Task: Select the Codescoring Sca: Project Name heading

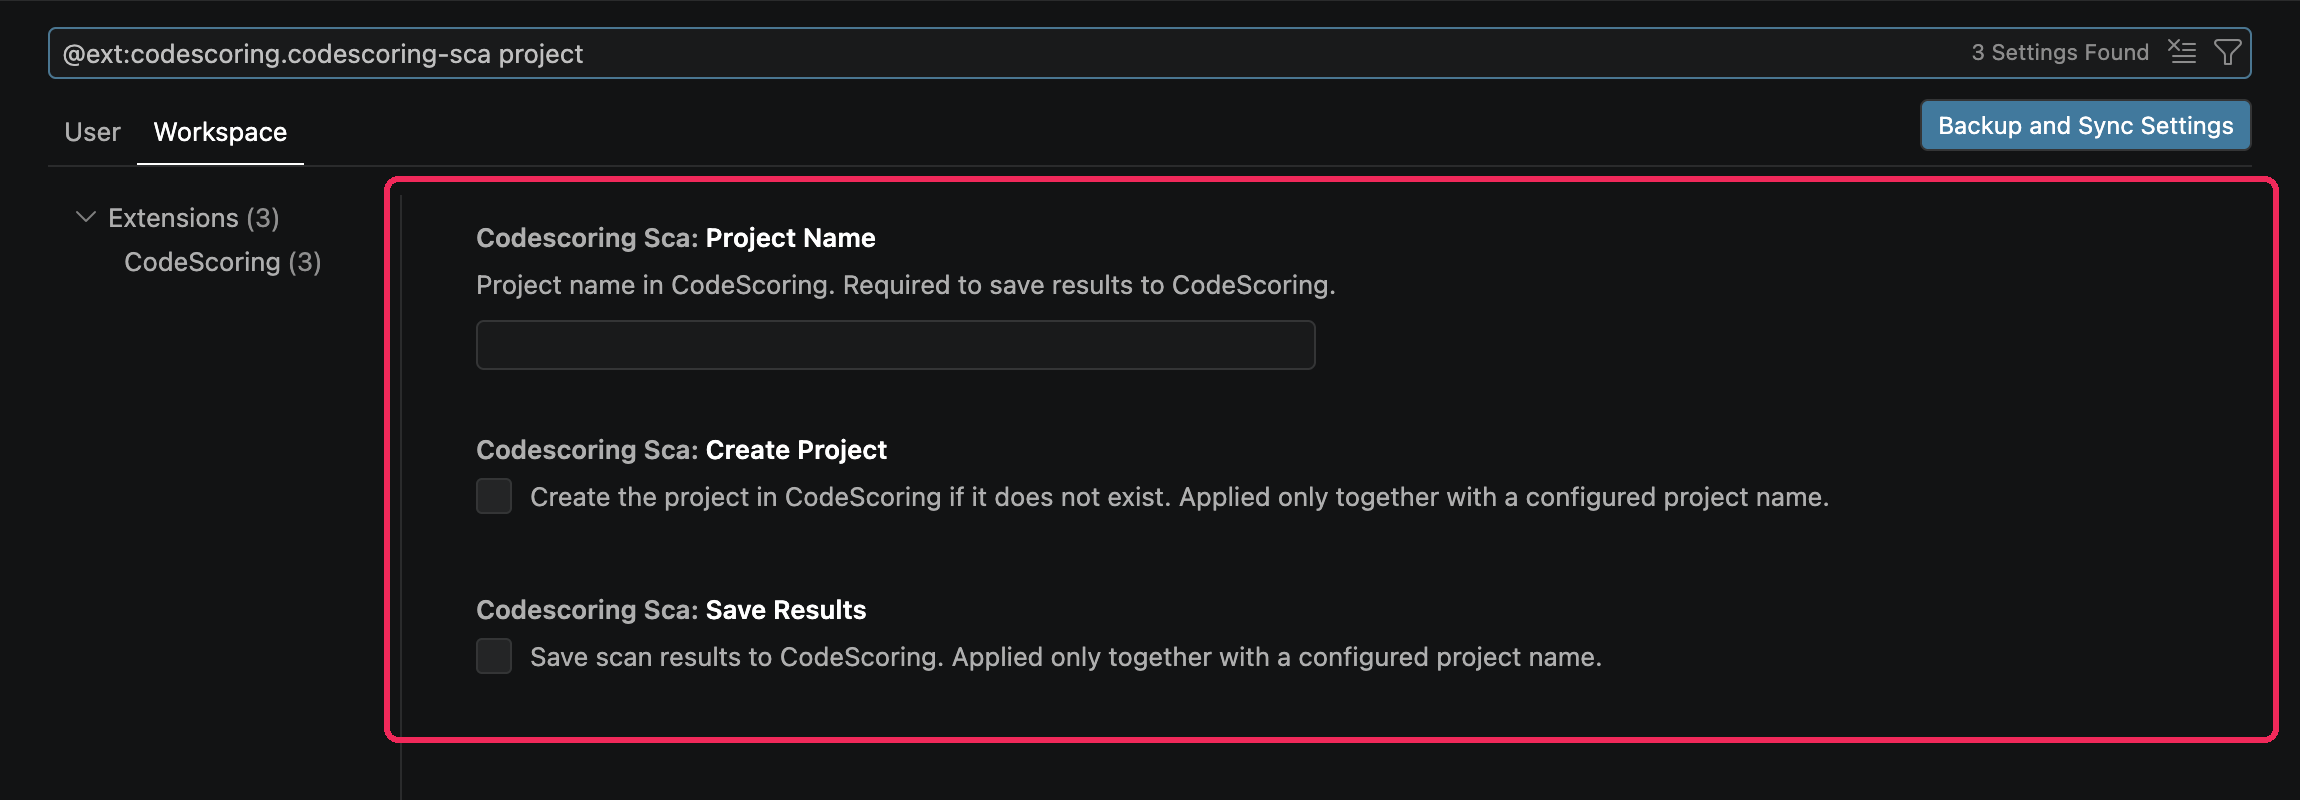Action: (x=675, y=238)
